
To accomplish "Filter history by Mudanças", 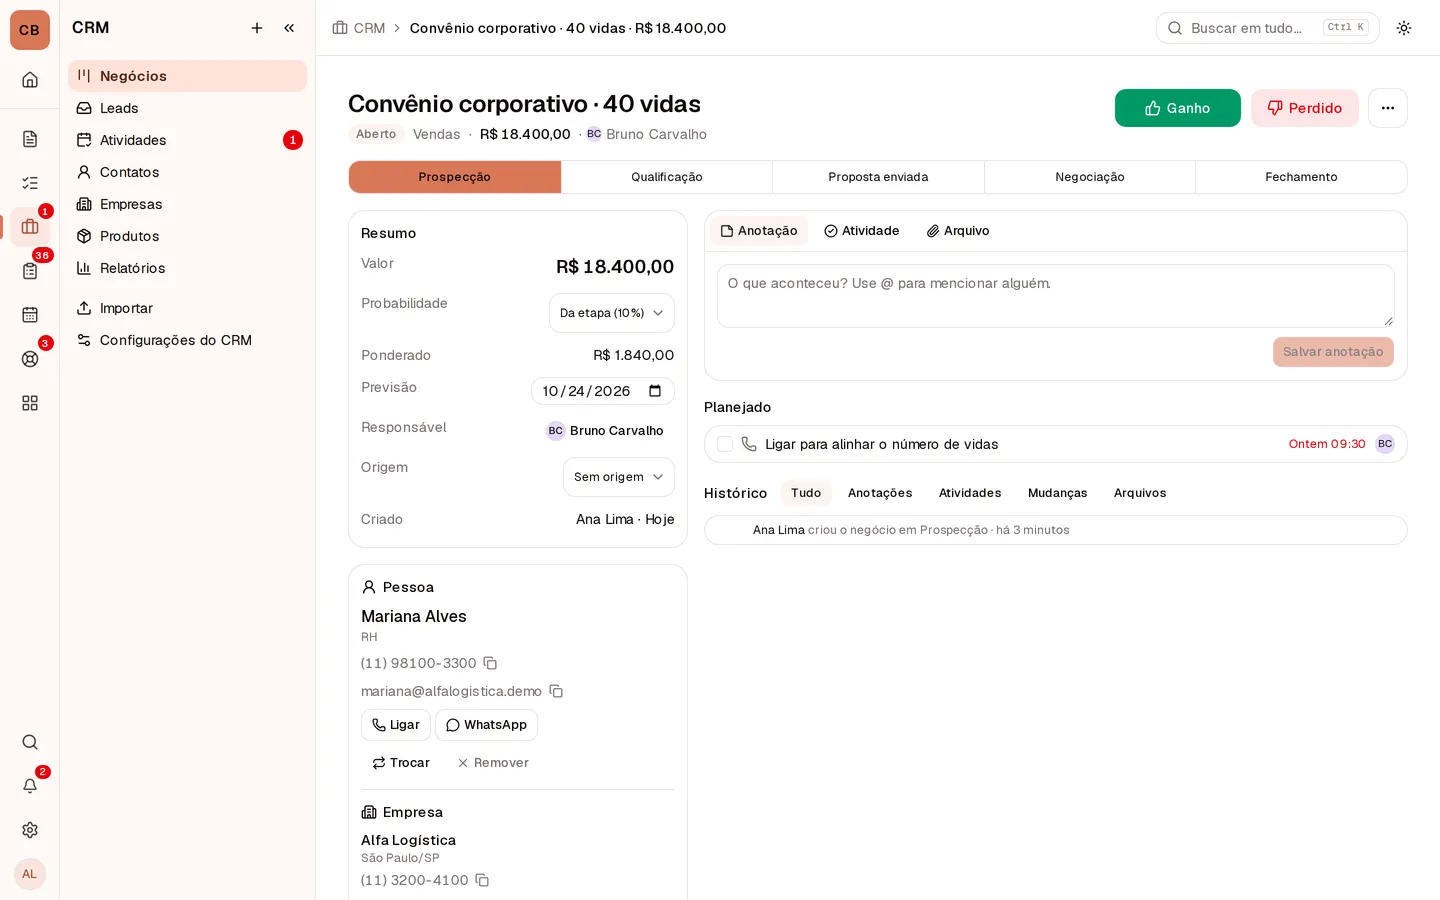I will pyautogui.click(x=1057, y=493).
